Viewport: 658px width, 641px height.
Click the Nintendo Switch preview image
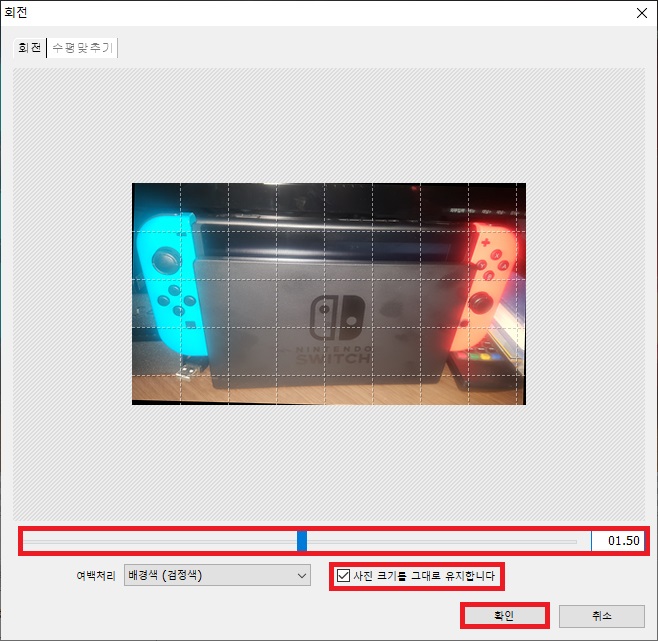pyautogui.click(x=329, y=294)
